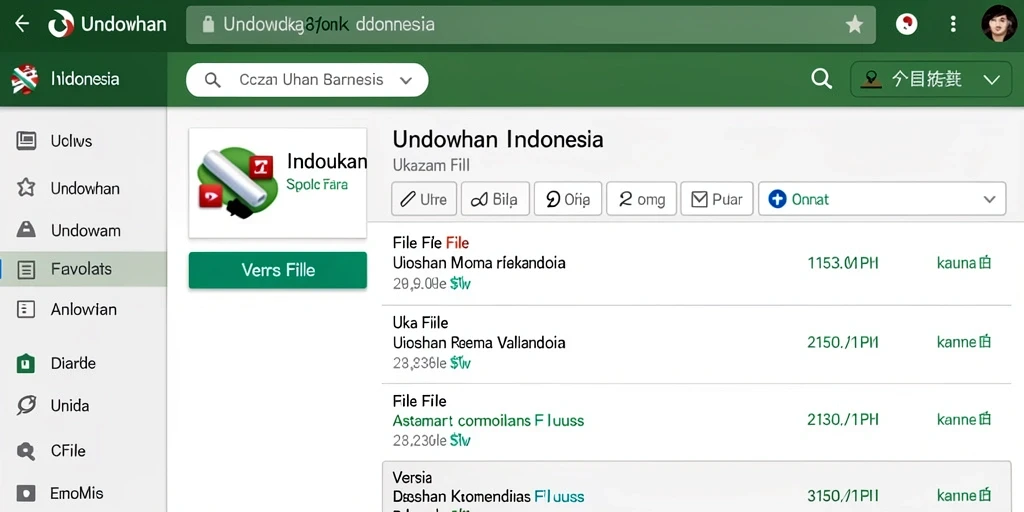1024x512 pixels.
Task: Open Diartde in the sidebar
Action: (84, 363)
